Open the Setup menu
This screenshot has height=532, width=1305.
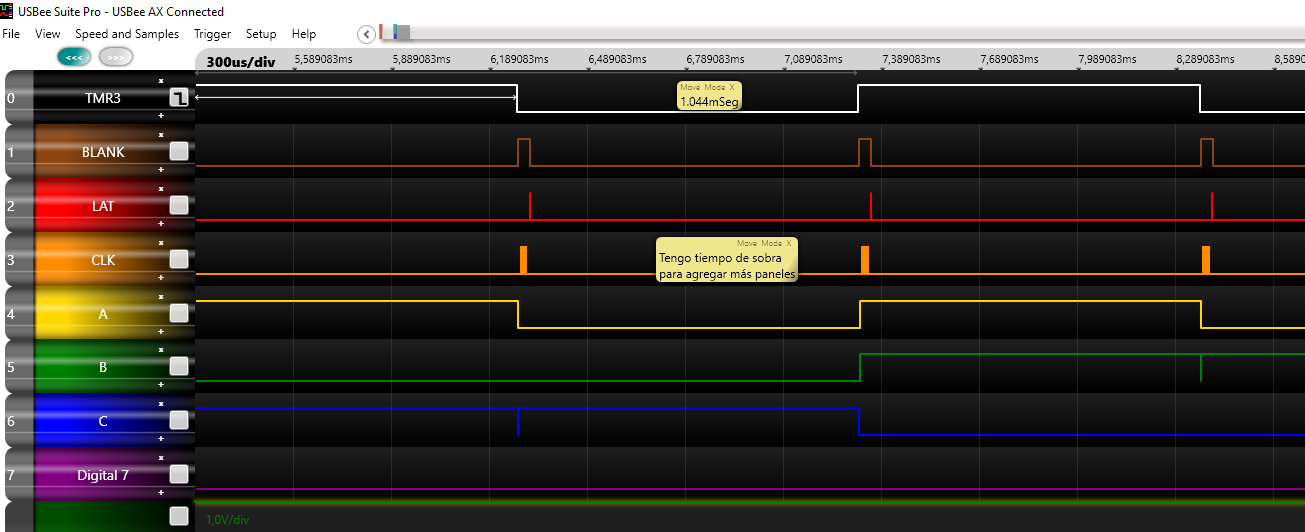(x=261, y=34)
